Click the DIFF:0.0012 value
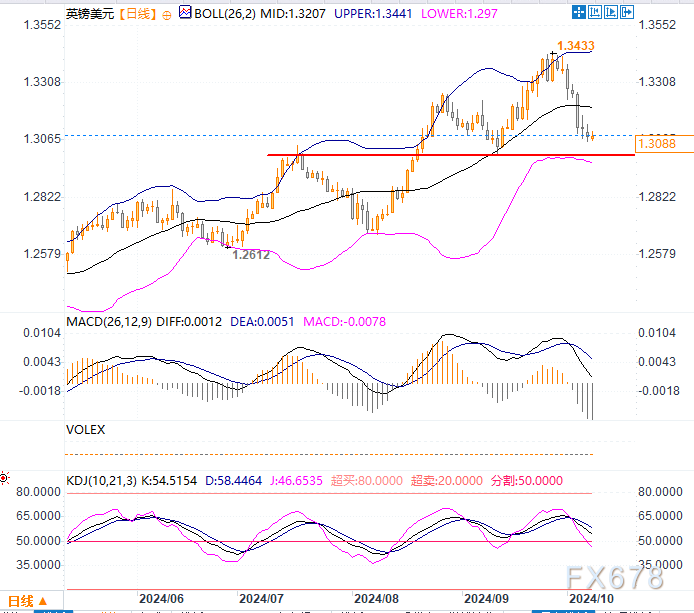This screenshot has height=613, width=694. point(189,322)
